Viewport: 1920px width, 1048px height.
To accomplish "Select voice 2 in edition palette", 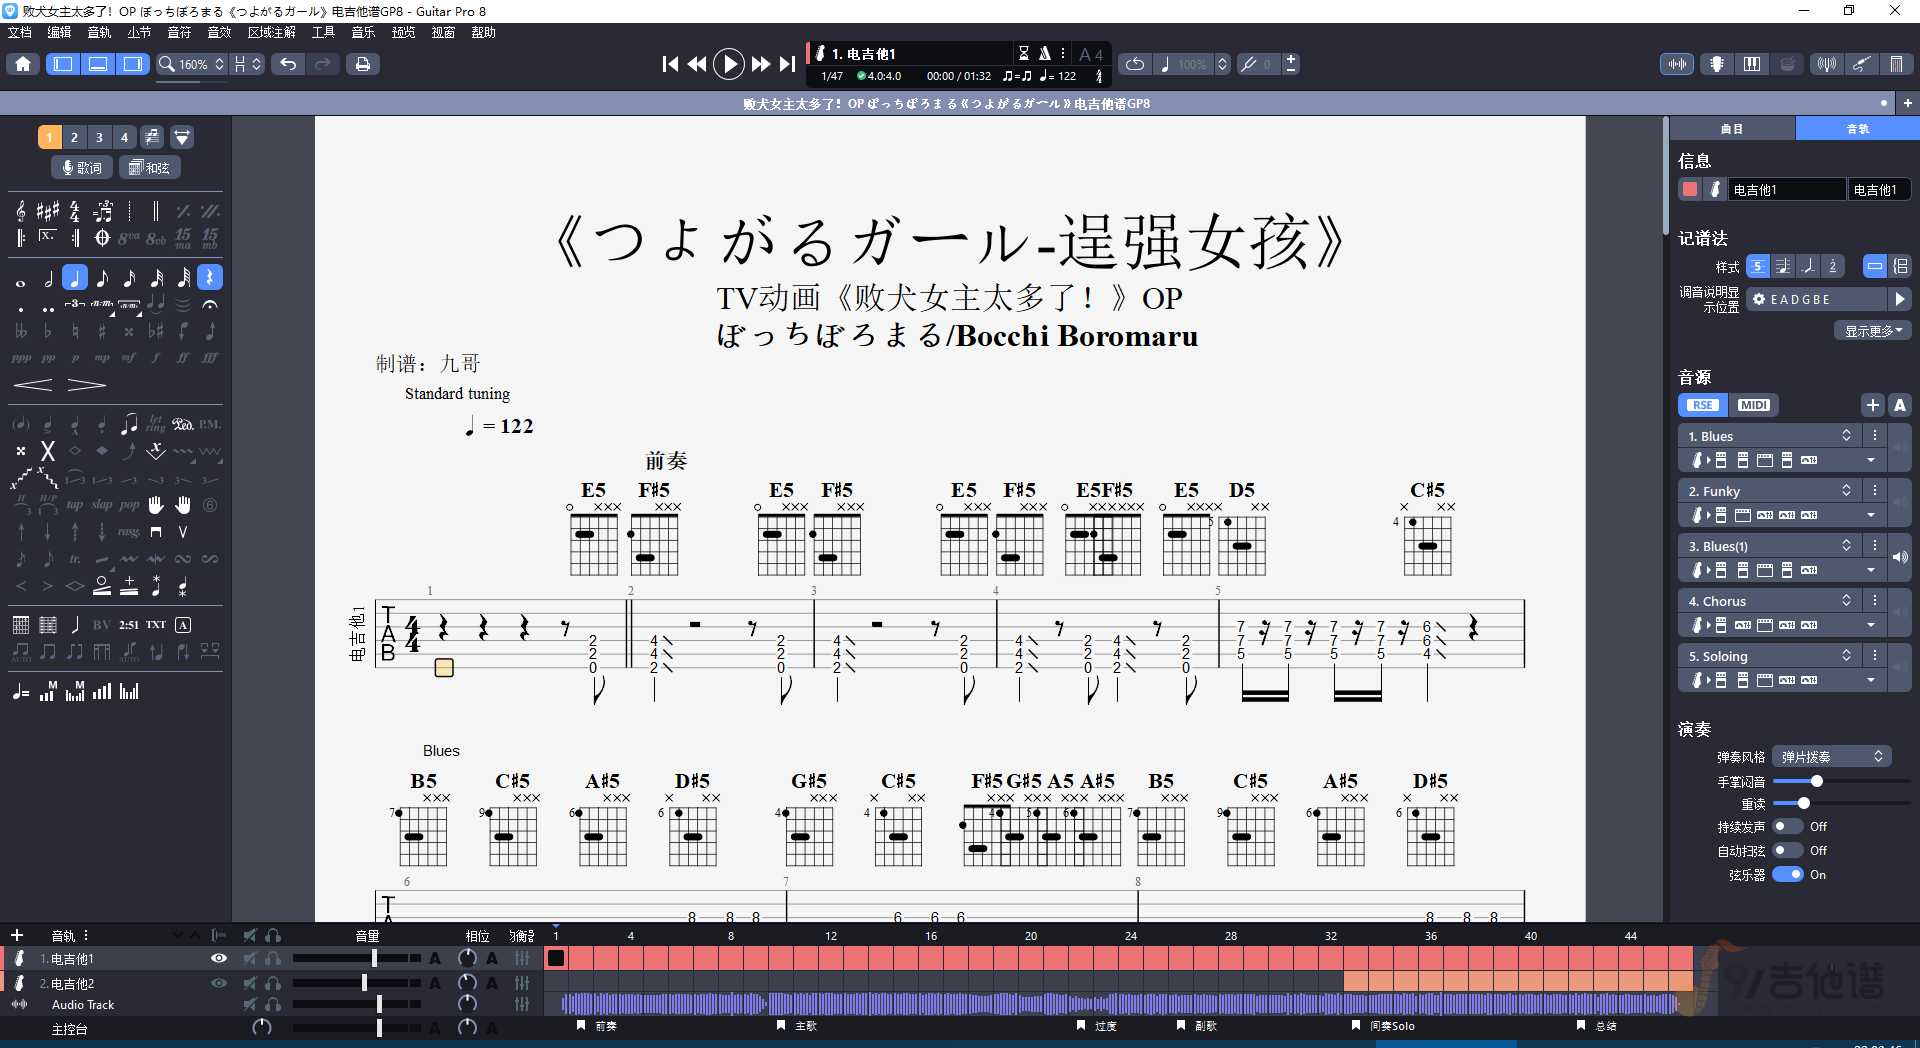I will coord(74,137).
